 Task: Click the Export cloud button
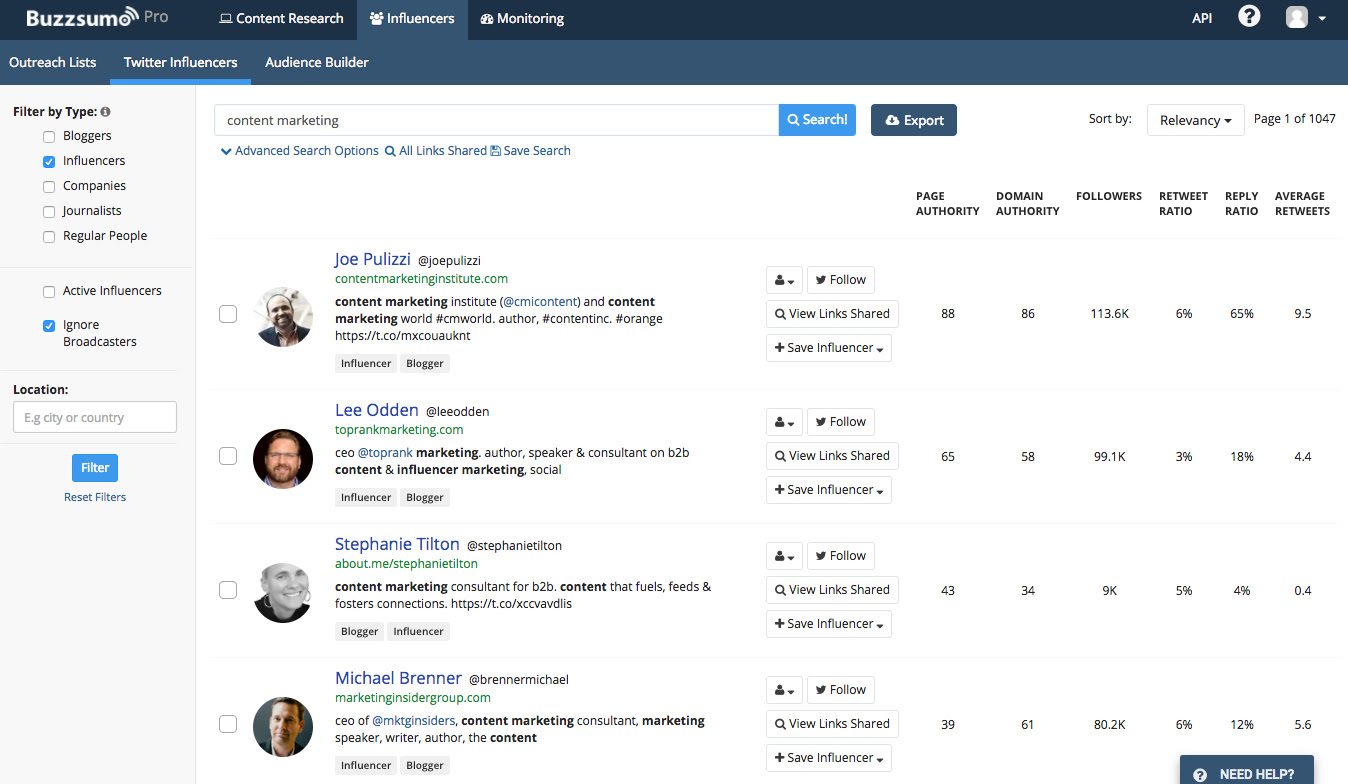click(914, 120)
